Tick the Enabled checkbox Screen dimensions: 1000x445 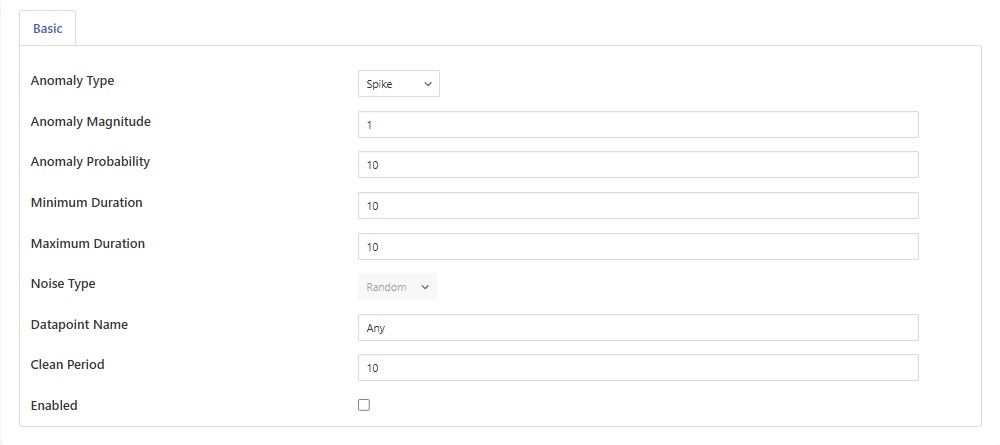[x=364, y=405]
